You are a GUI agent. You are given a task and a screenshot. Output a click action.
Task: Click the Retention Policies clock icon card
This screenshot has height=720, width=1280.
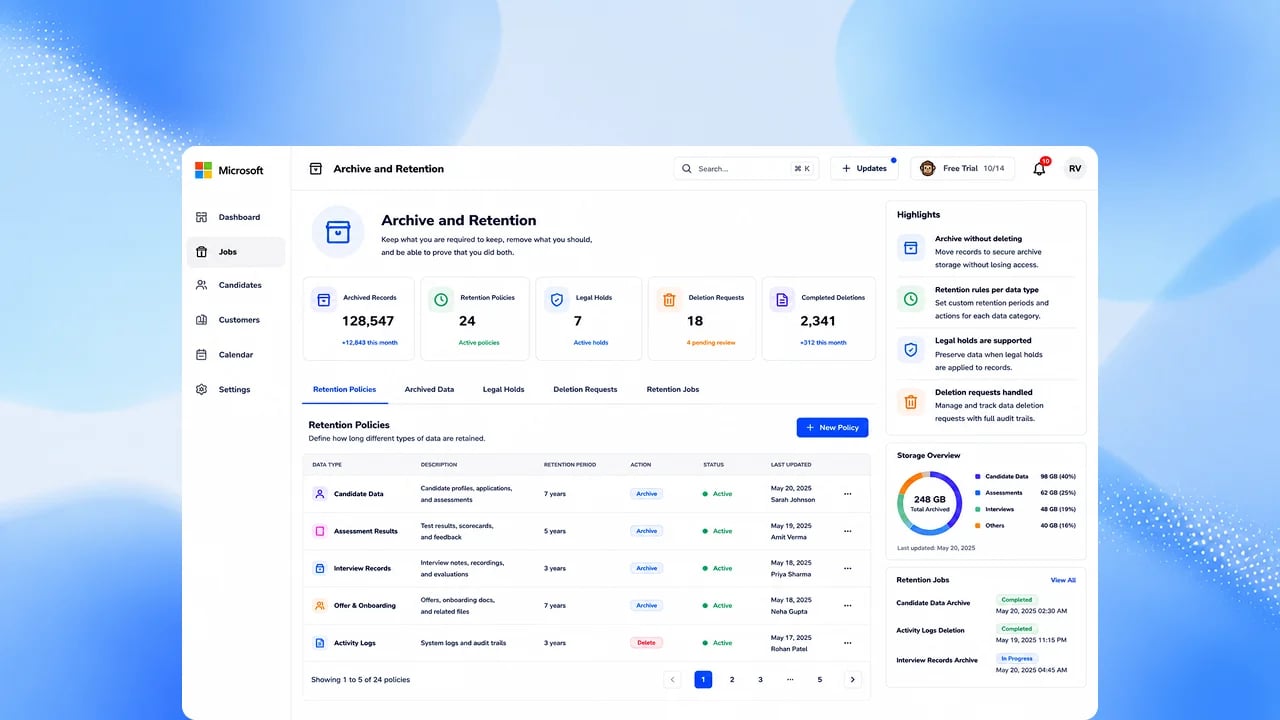pyautogui.click(x=441, y=299)
